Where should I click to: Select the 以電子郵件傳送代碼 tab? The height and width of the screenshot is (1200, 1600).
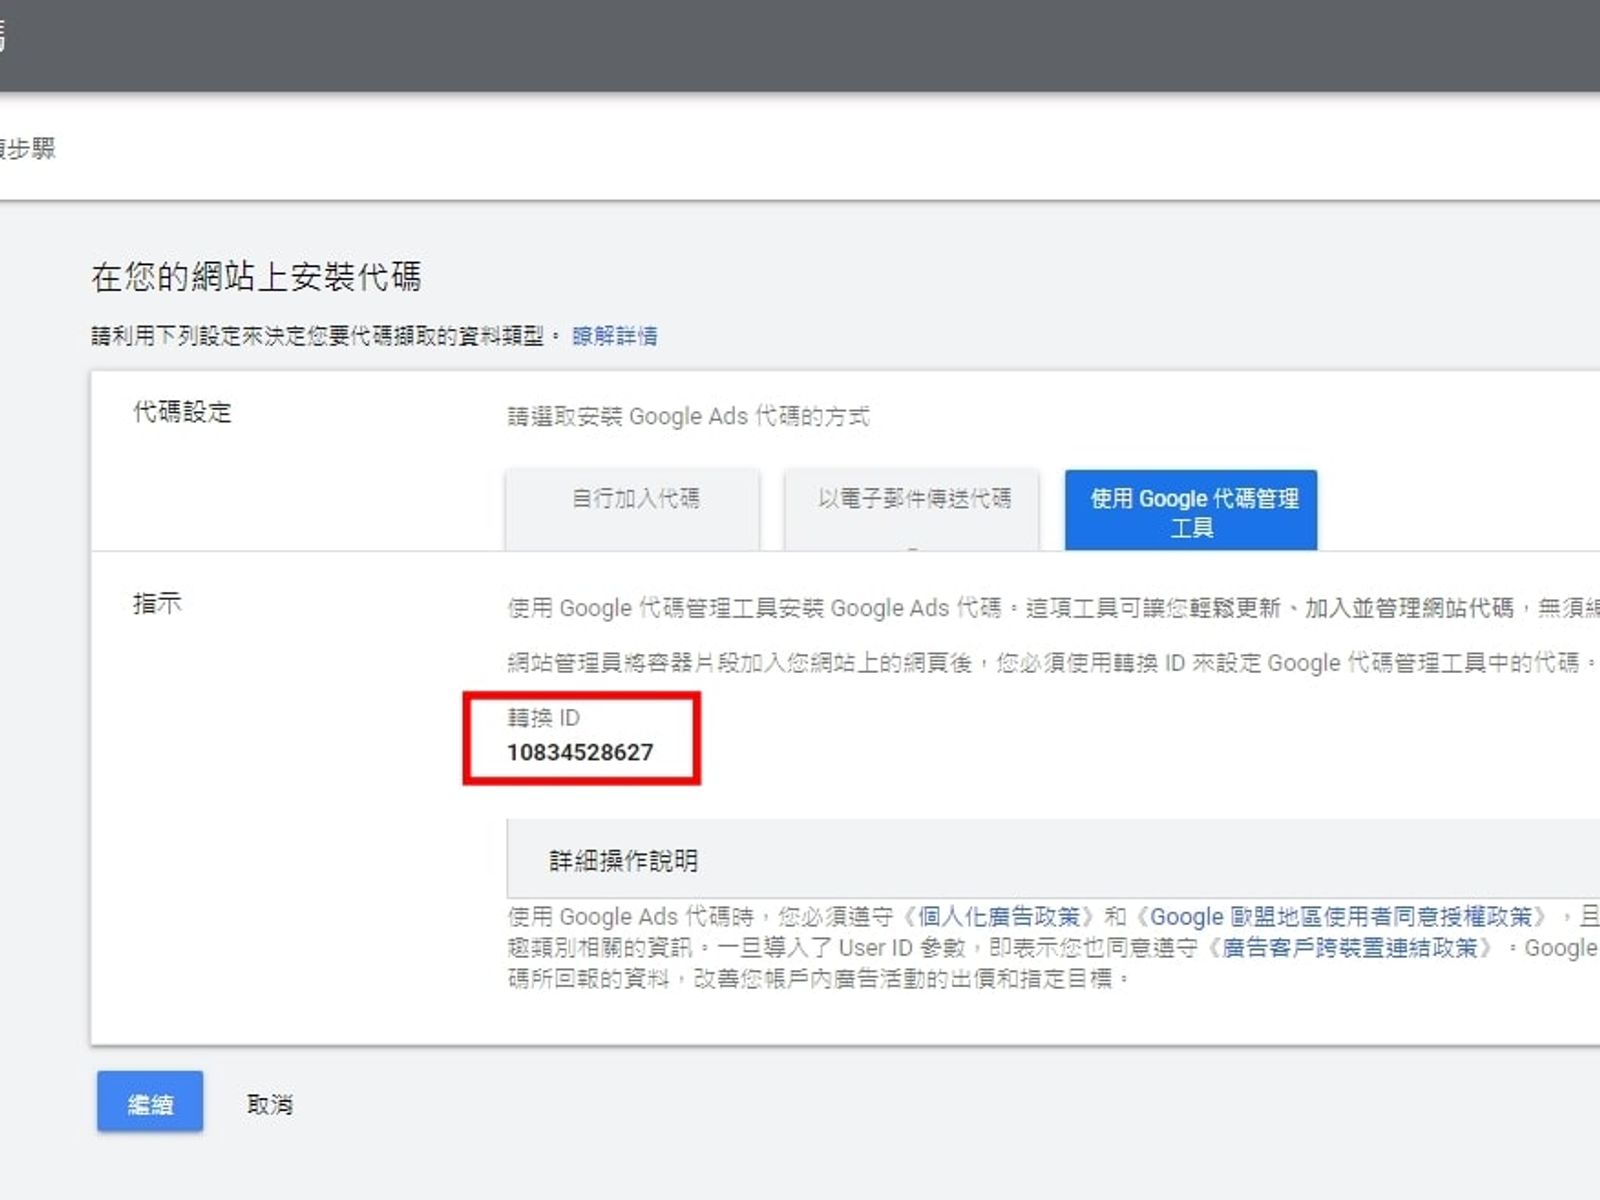[912, 508]
